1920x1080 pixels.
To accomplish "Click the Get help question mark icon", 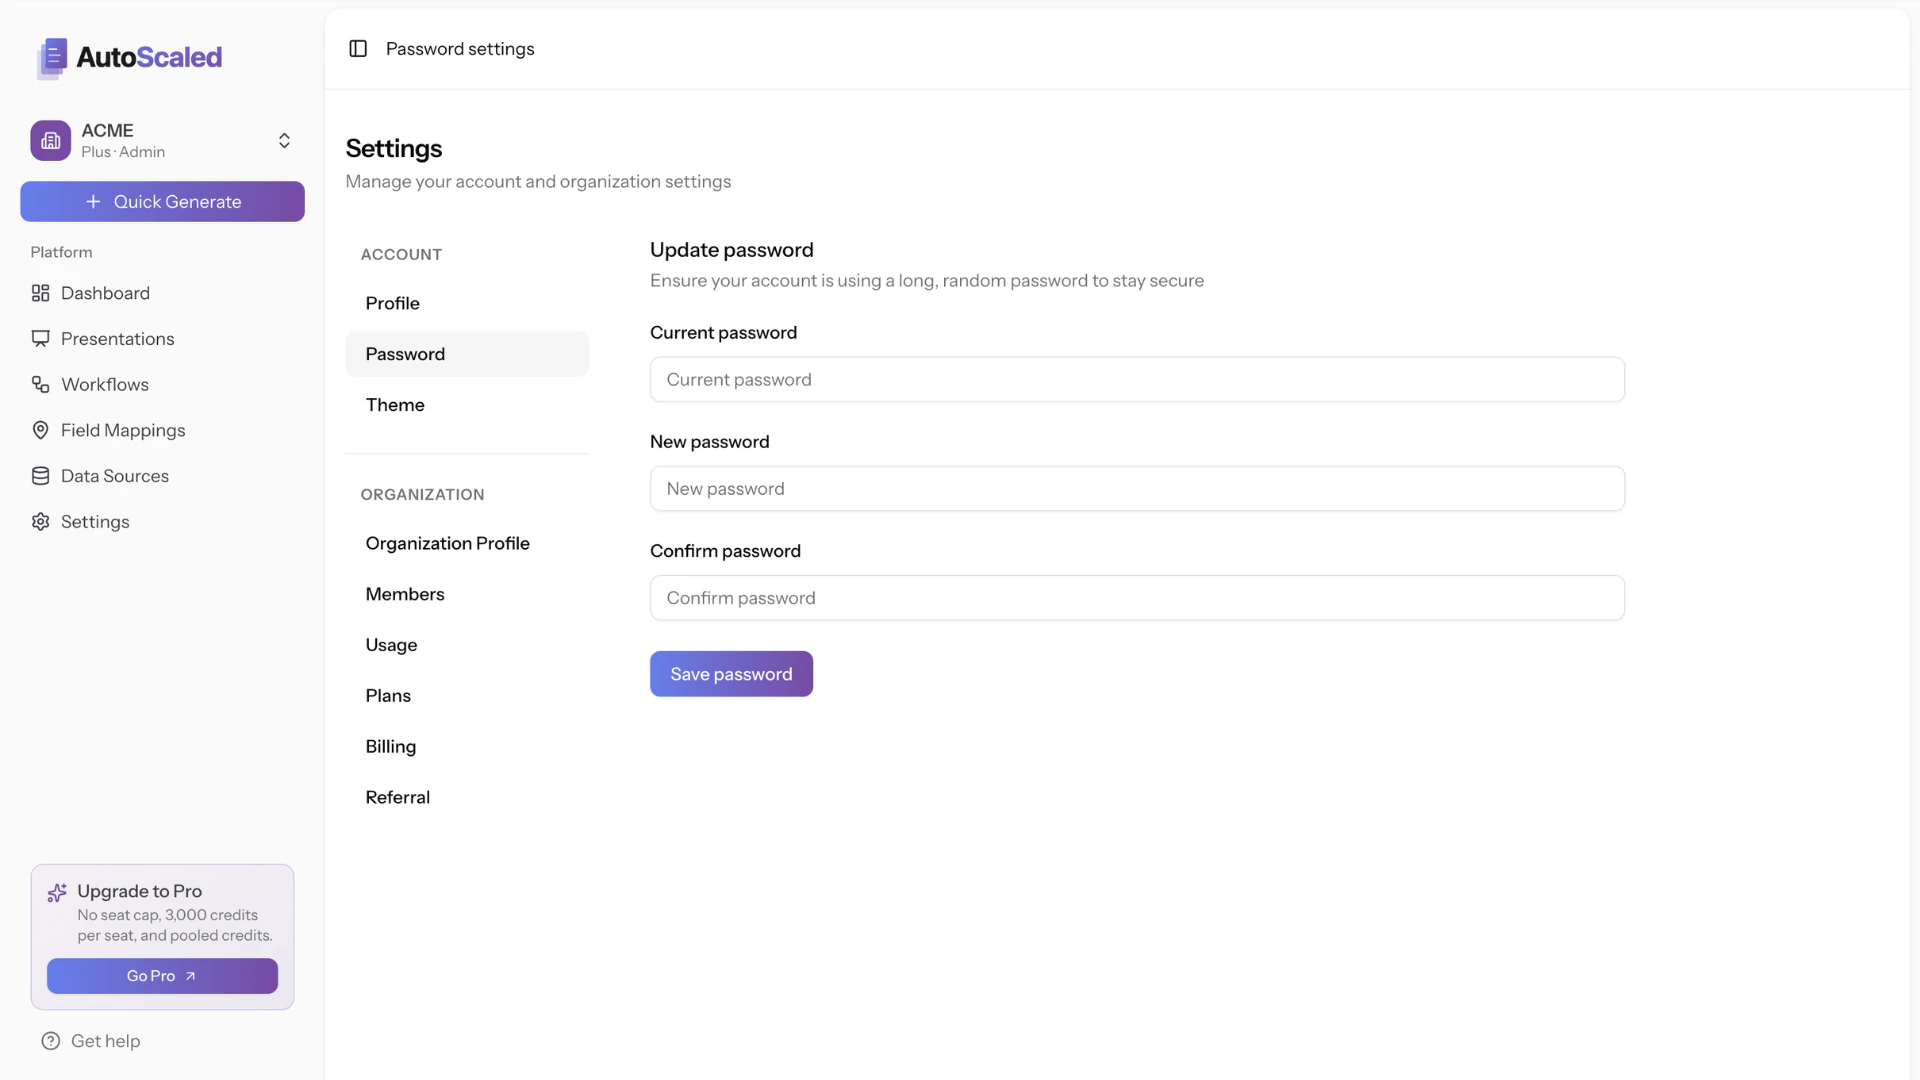I will [51, 1040].
